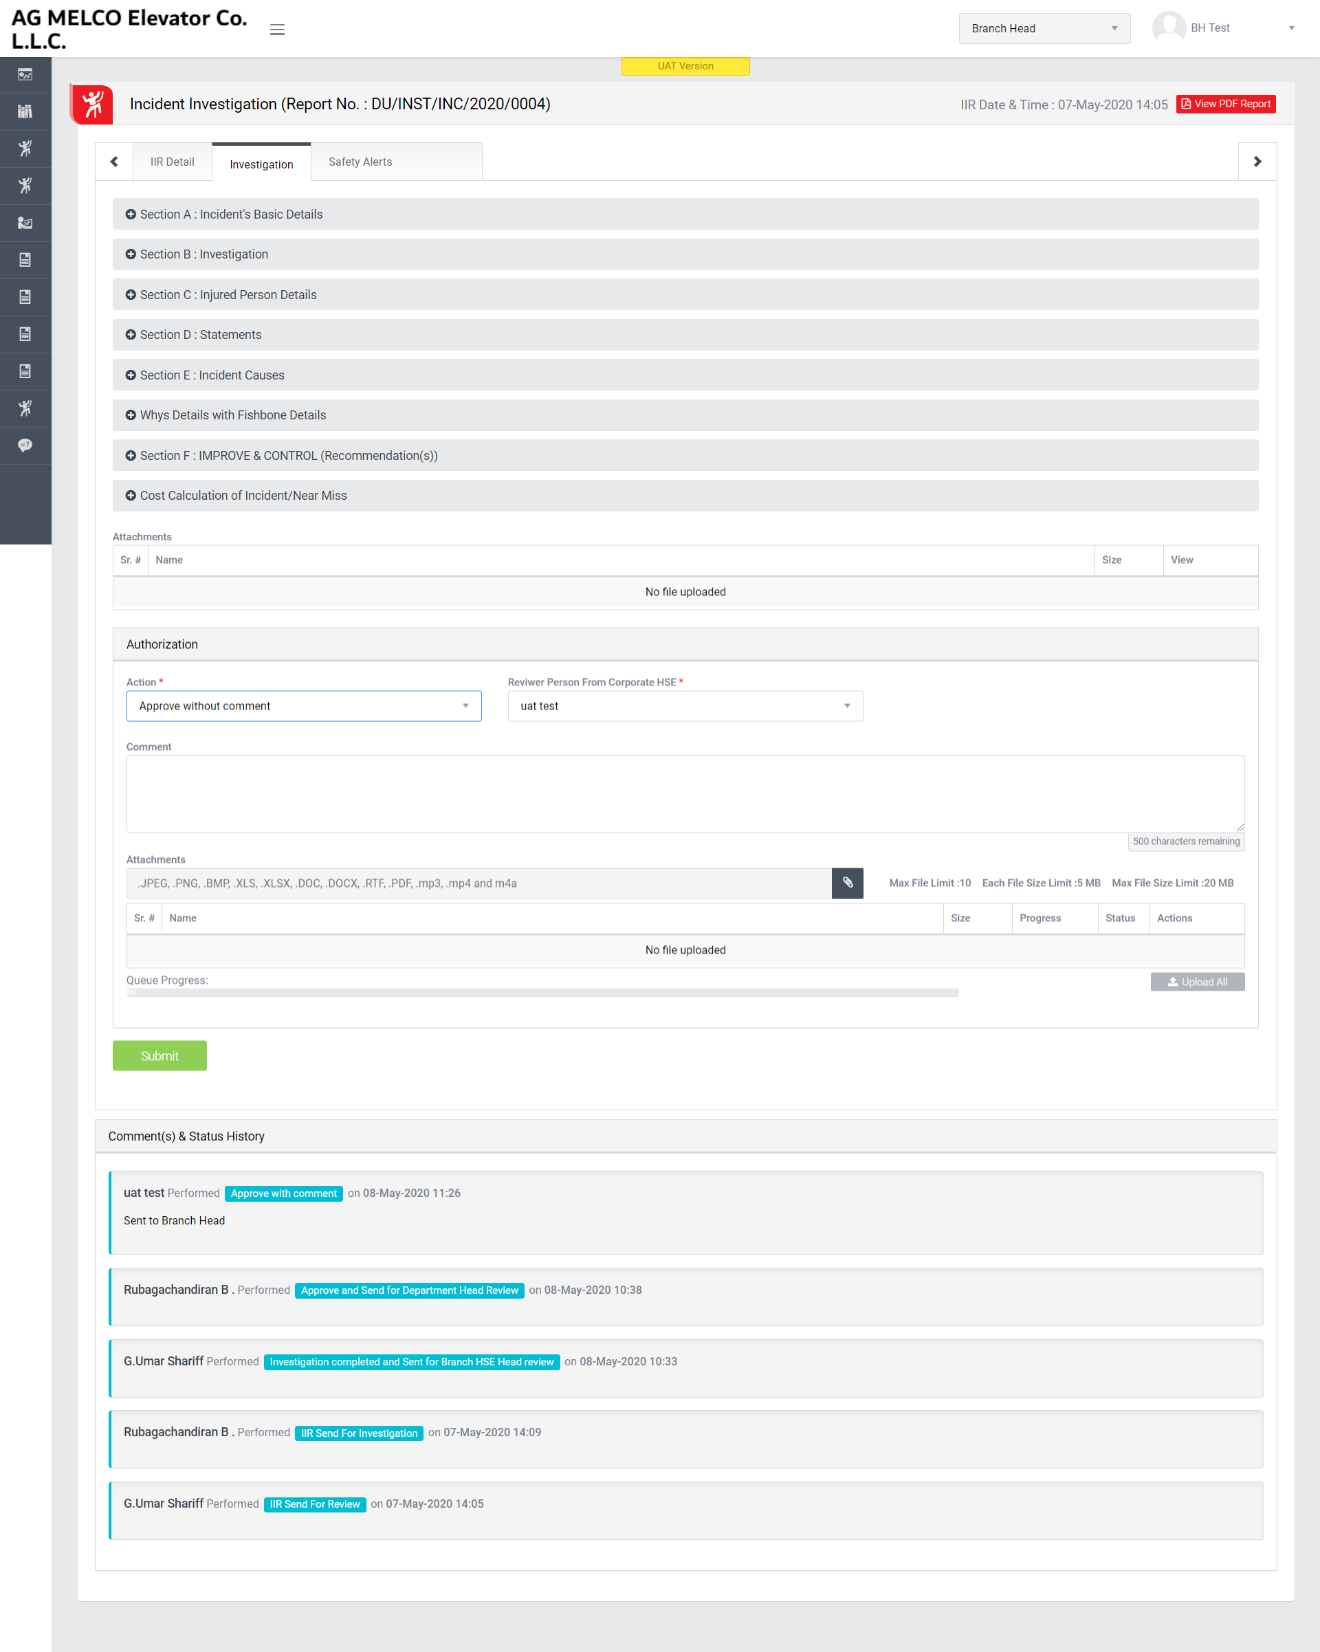Click the 'Max File Size Limit :20 MB' text
This screenshot has height=1652, width=1320.
tap(1172, 883)
